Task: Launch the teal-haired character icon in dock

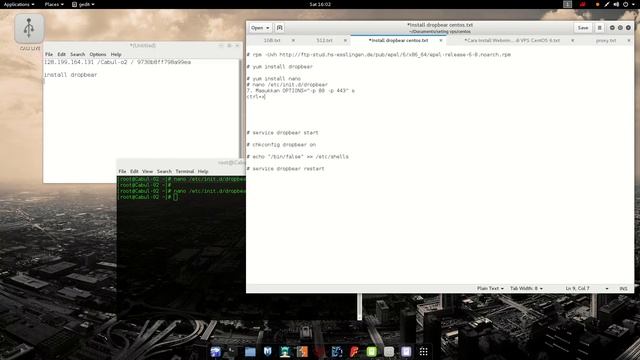Action: point(285,351)
